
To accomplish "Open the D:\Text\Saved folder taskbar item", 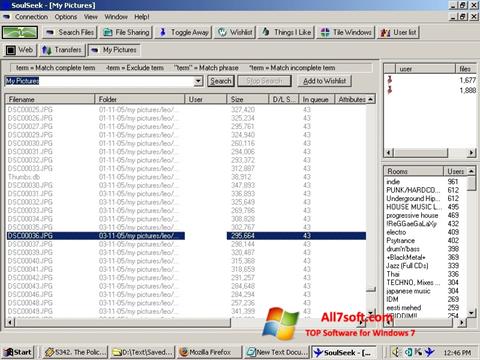I will click(x=142, y=352).
